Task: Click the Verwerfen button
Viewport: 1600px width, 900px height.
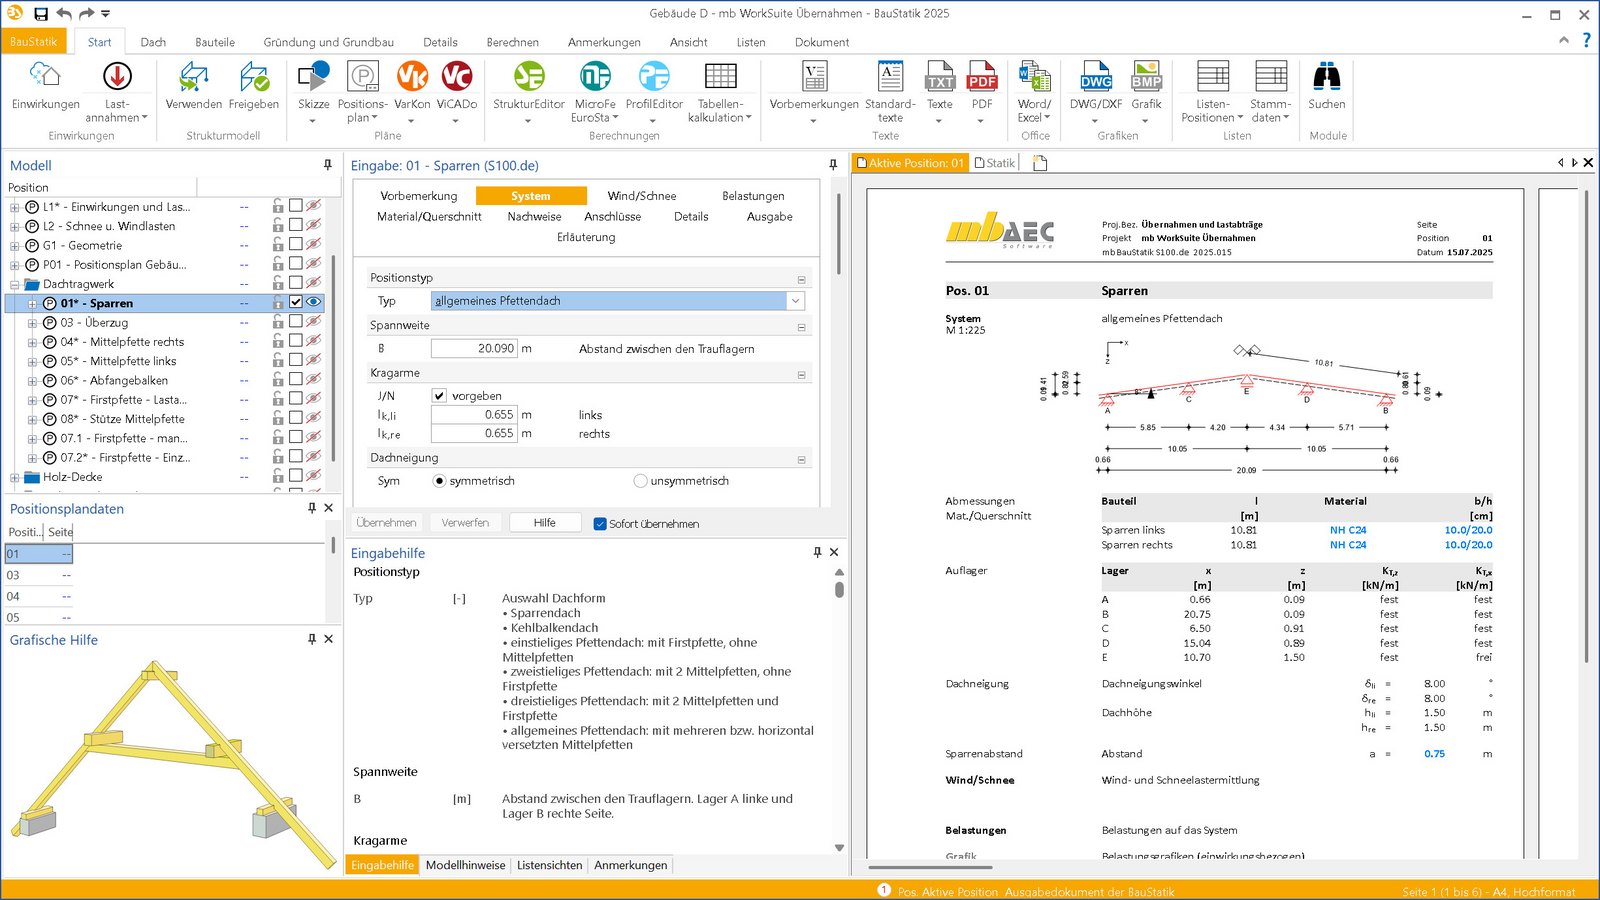Action: [x=465, y=522]
